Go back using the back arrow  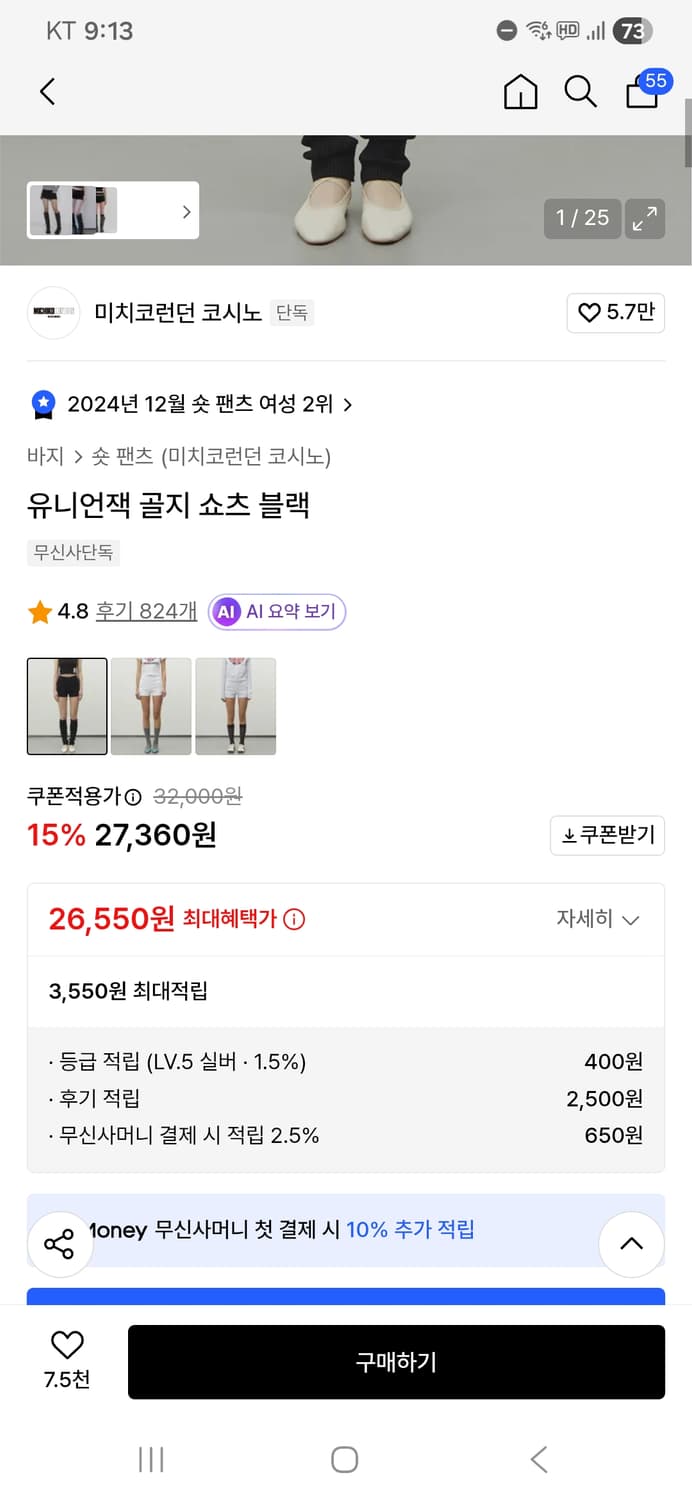point(47,91)
